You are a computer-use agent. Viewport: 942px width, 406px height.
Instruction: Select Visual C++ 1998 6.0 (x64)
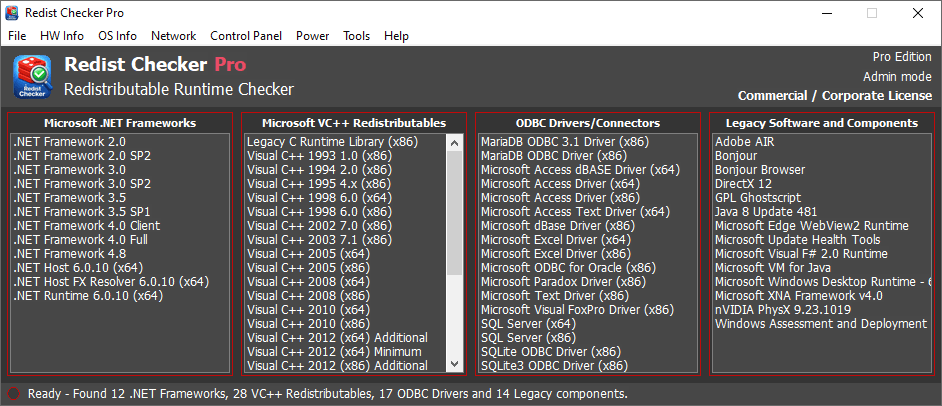[x=320, y=198]
